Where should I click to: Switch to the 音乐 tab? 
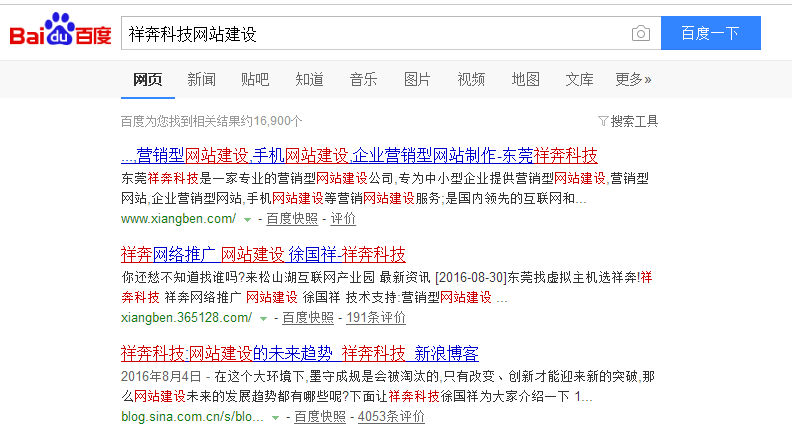point(363,79)
